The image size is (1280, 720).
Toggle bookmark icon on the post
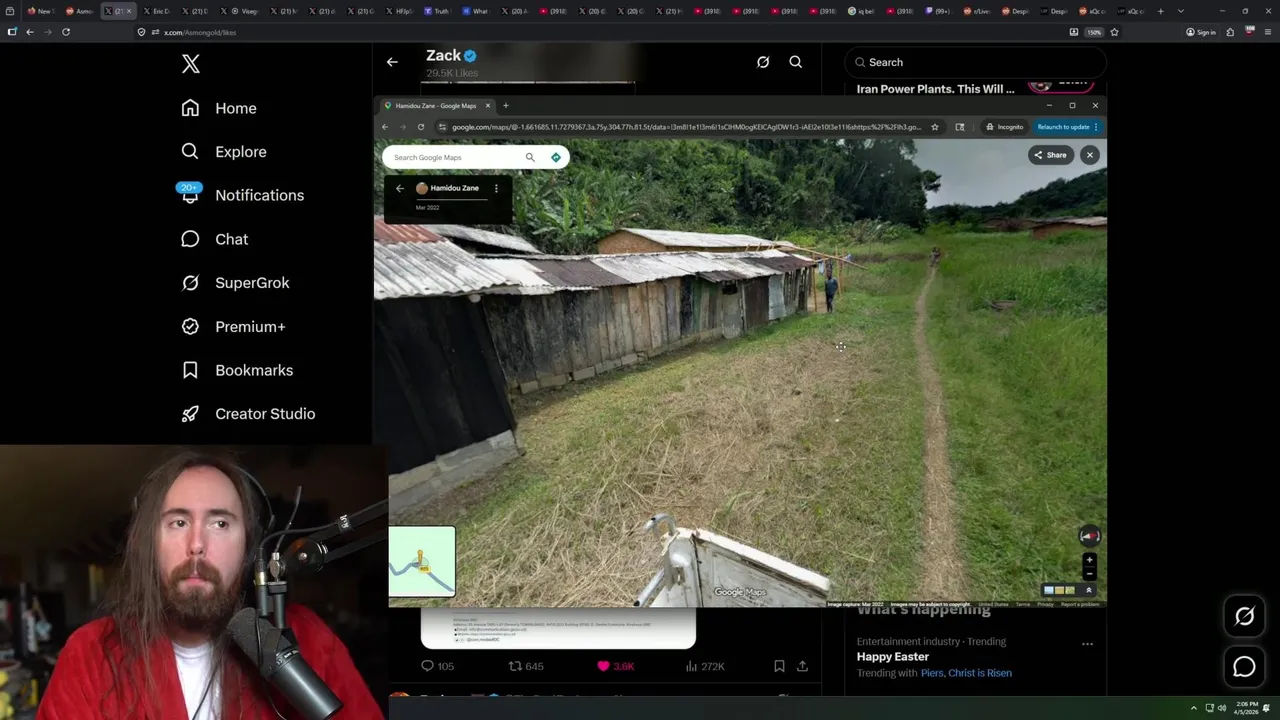coord(779,666)
